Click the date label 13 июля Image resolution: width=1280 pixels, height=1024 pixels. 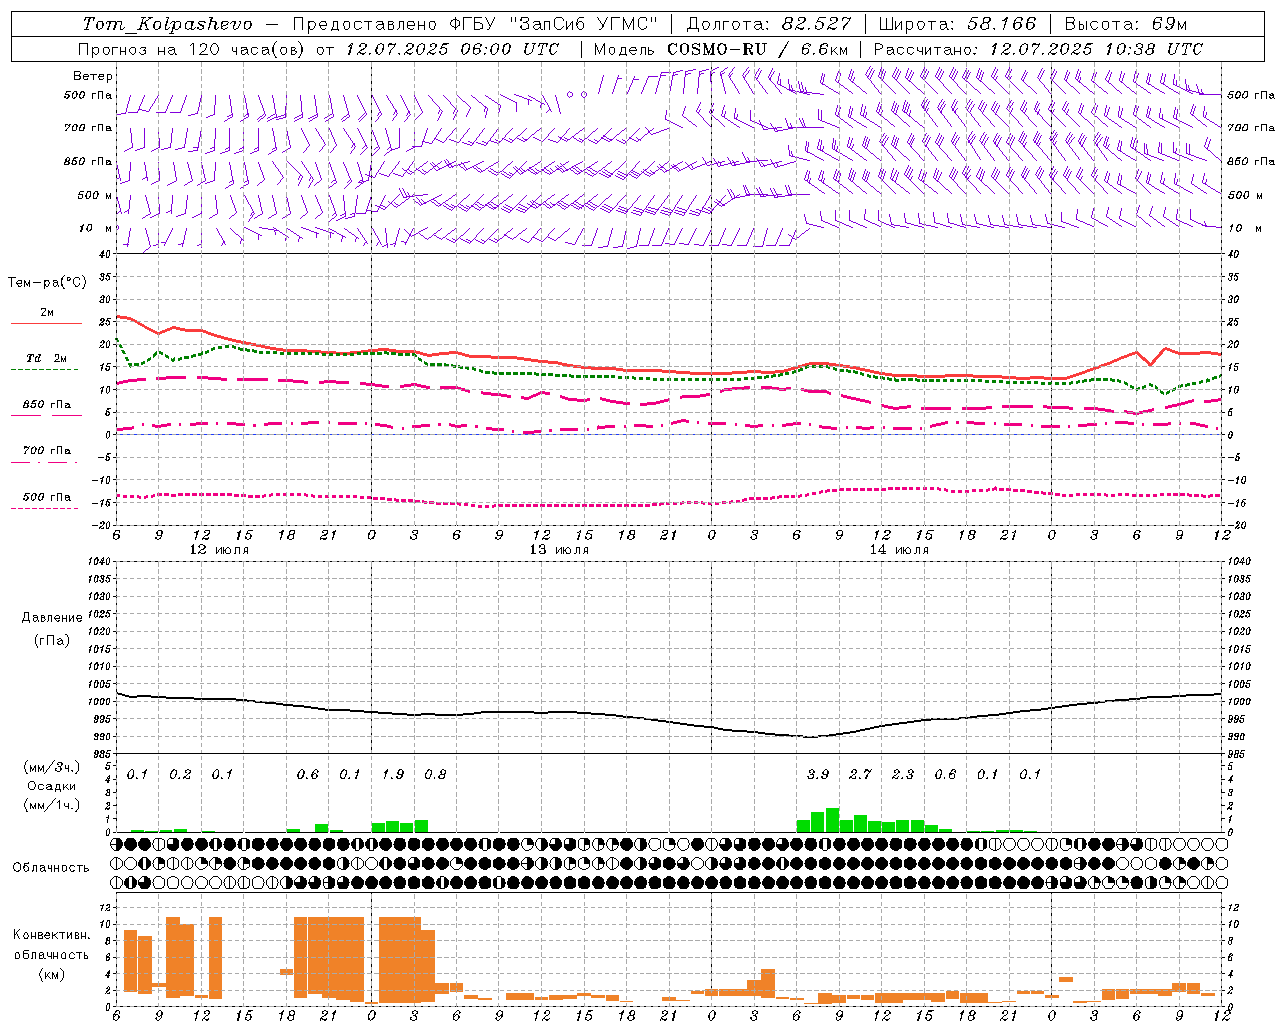559,550
